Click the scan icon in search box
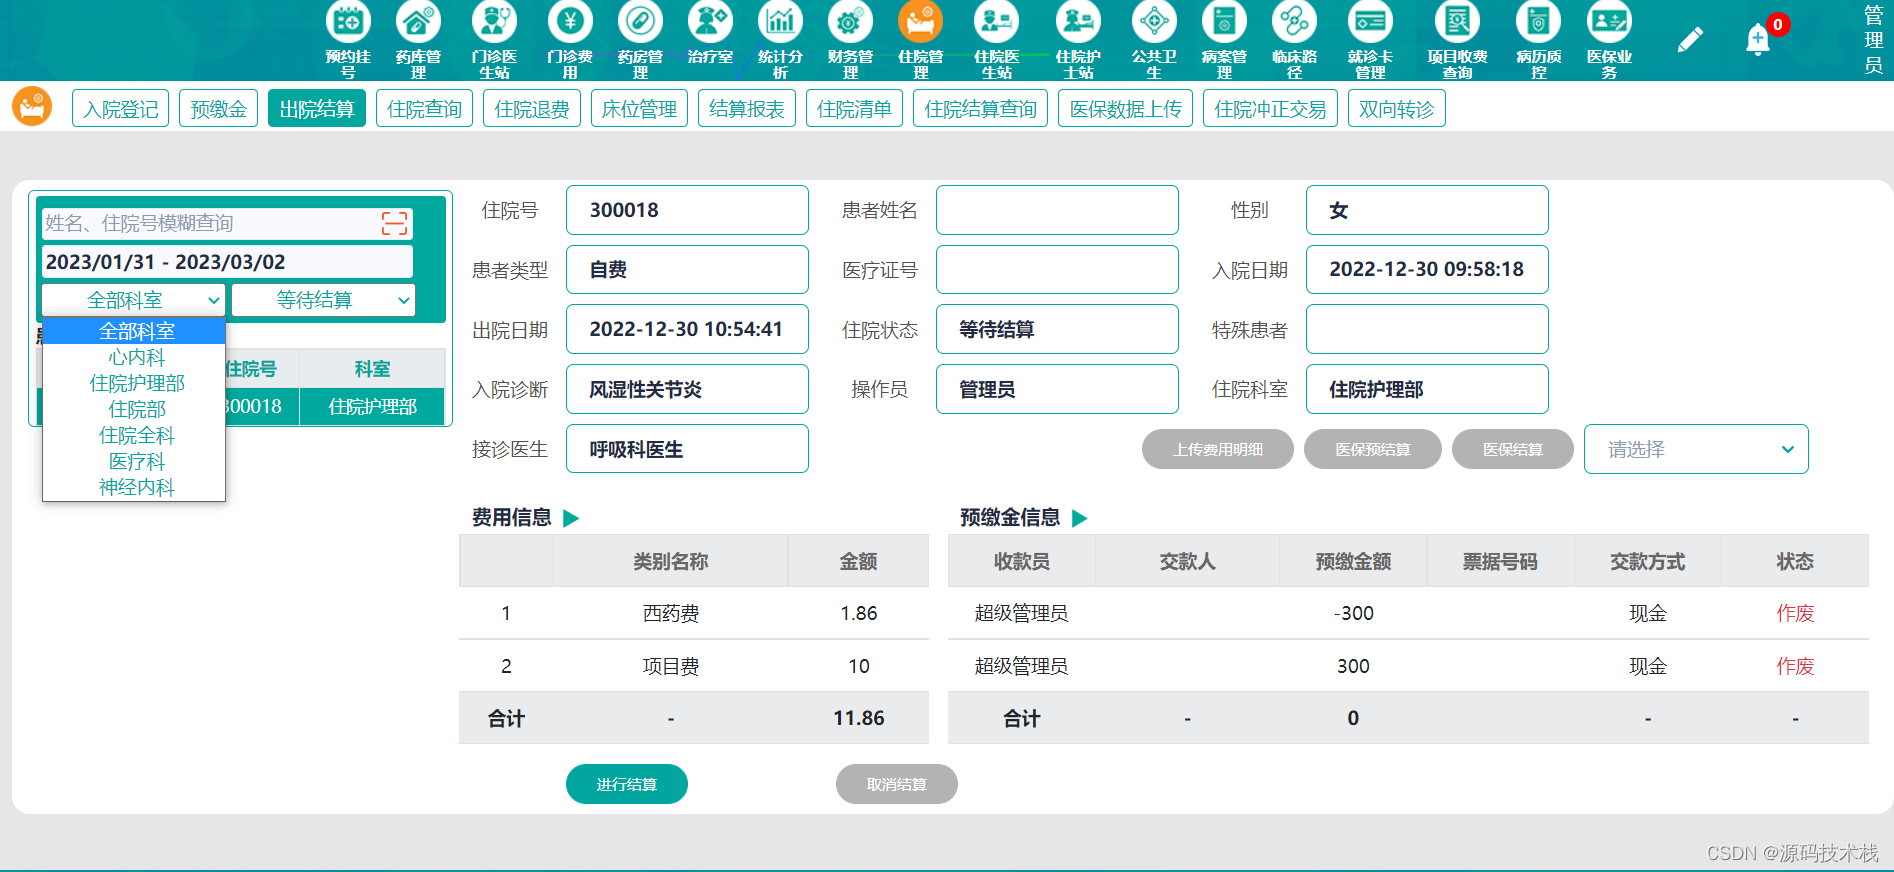 [x=395, y=223]
